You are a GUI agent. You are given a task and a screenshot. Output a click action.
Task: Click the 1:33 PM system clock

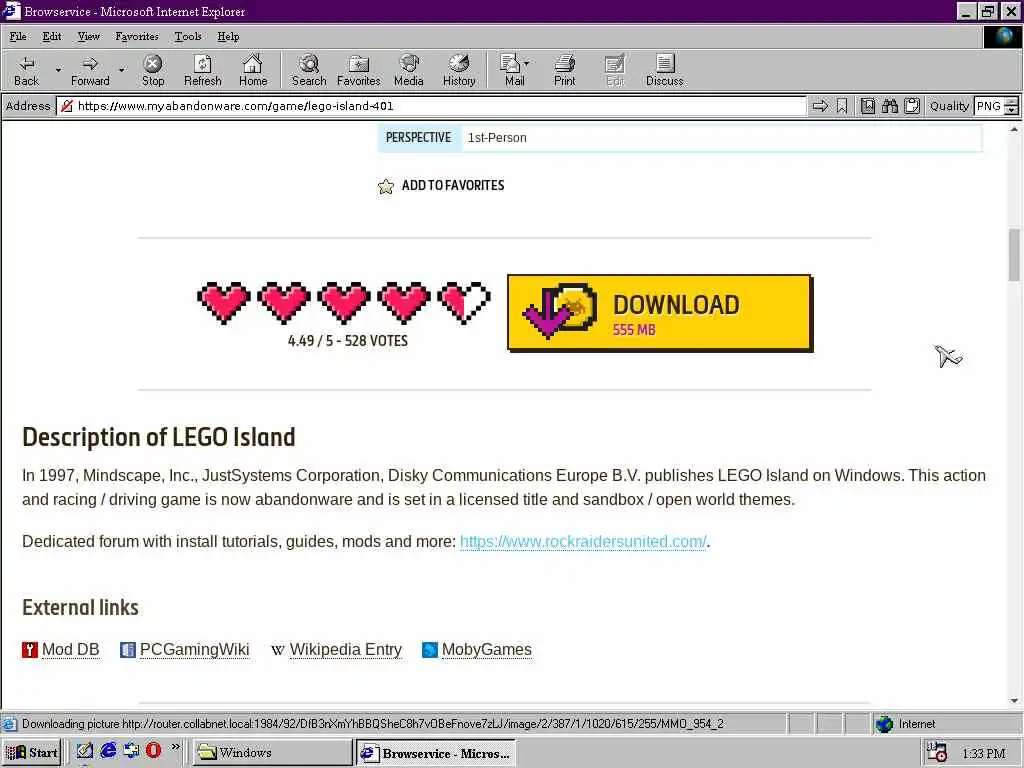[x=984, y=754]
